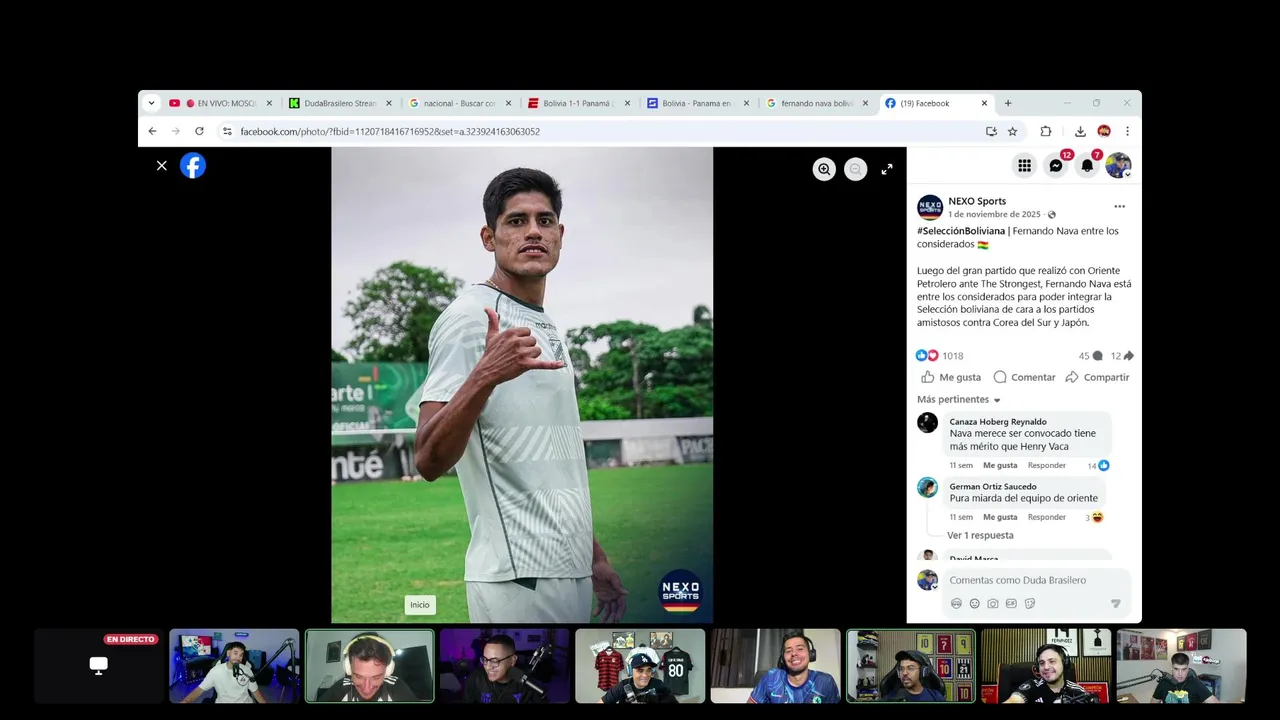Switch to the DudaBrasilero Stream tab
This screenshot has height=720, width=1280.
tap(340, 103)
